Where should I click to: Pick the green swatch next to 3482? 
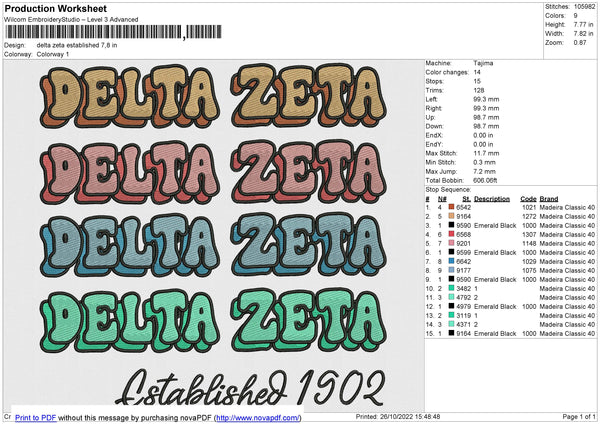[452, 288]
